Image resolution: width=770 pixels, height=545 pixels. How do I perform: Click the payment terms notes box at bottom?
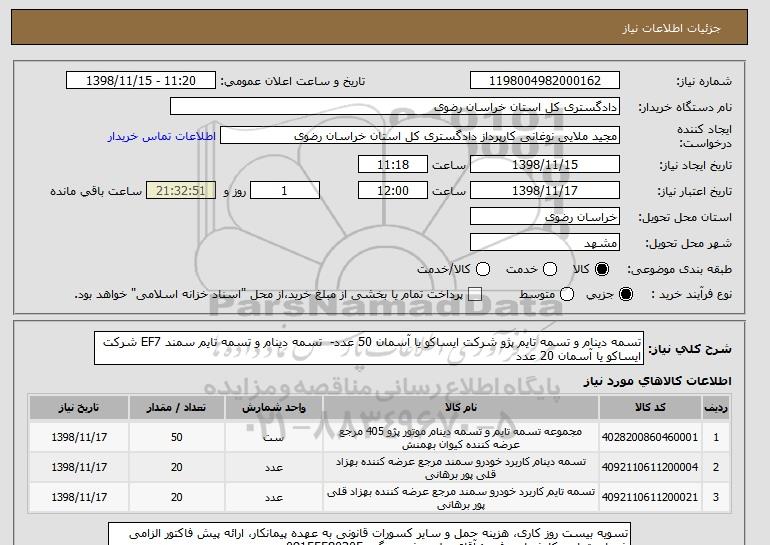(369, 534)
